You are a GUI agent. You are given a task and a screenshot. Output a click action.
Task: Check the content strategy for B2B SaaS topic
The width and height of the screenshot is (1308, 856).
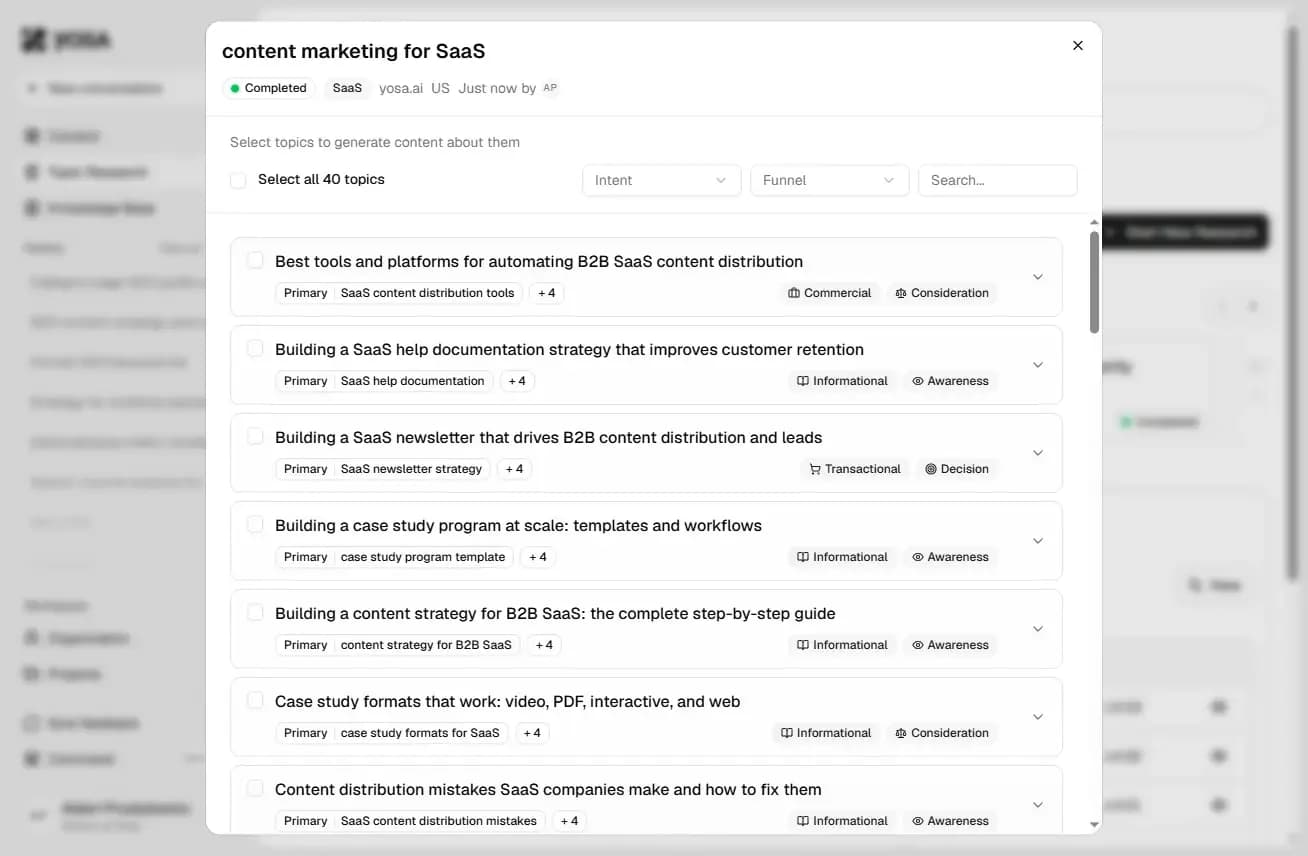(x=255, y=612)
